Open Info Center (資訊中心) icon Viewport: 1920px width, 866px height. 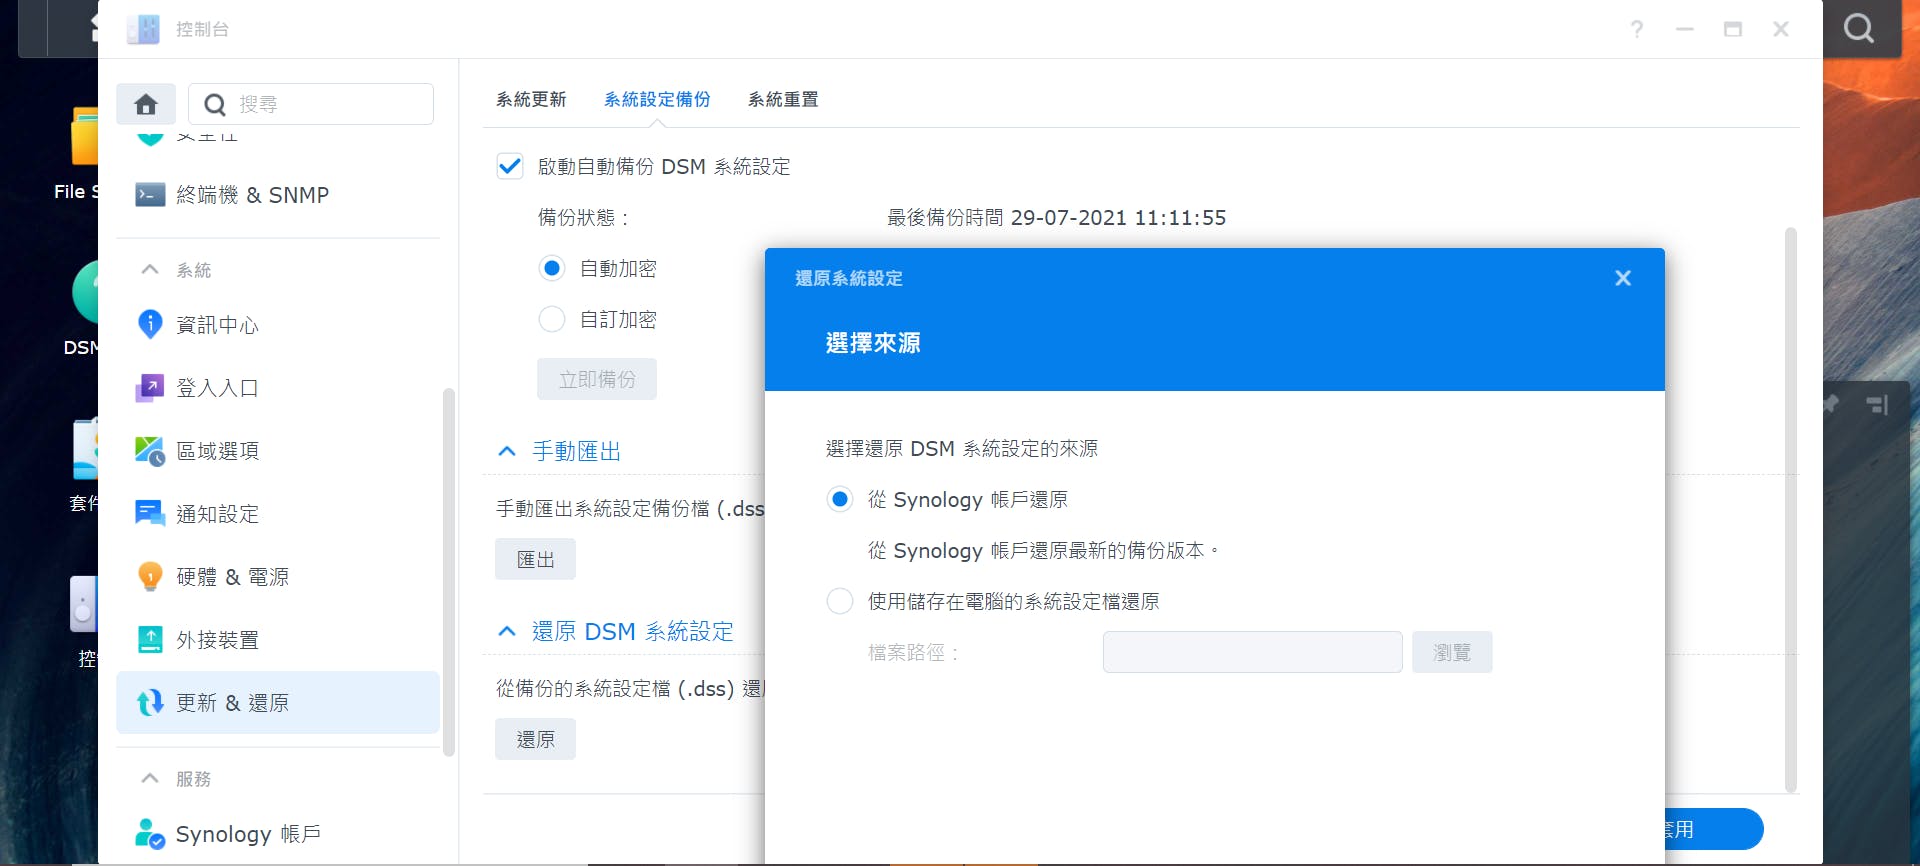(x=150, y=324)
